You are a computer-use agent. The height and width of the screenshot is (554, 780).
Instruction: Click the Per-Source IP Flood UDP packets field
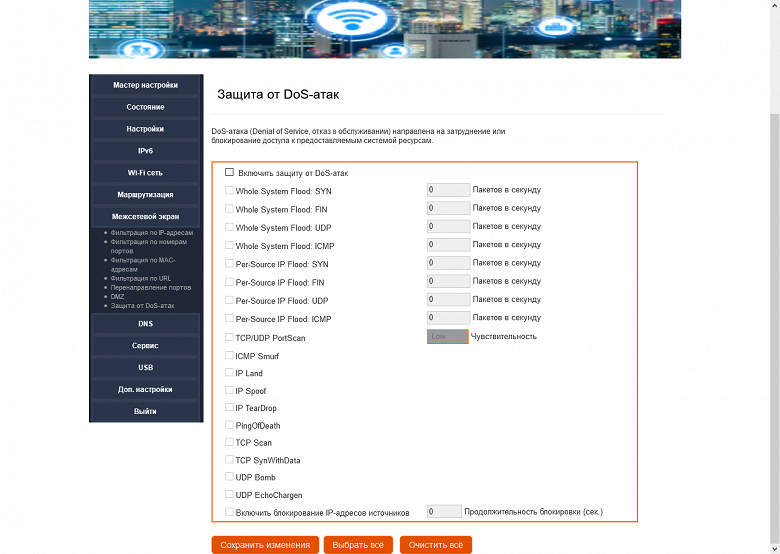coord(449,299)
